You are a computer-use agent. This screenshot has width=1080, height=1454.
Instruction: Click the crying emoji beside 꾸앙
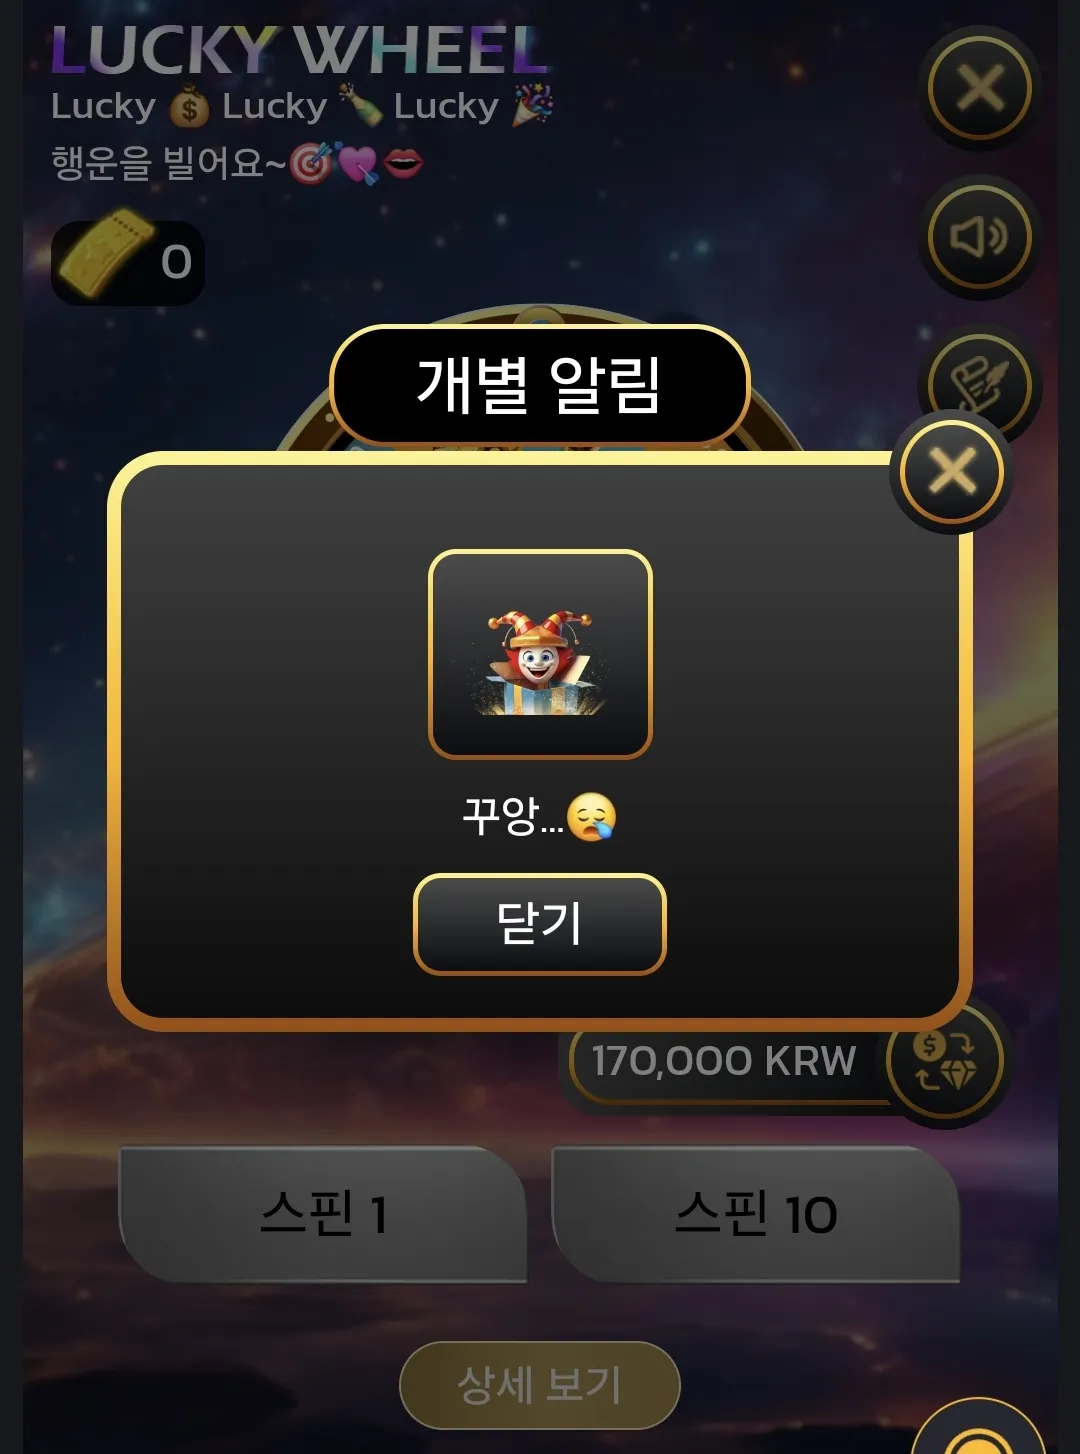[x=591, y=817]
